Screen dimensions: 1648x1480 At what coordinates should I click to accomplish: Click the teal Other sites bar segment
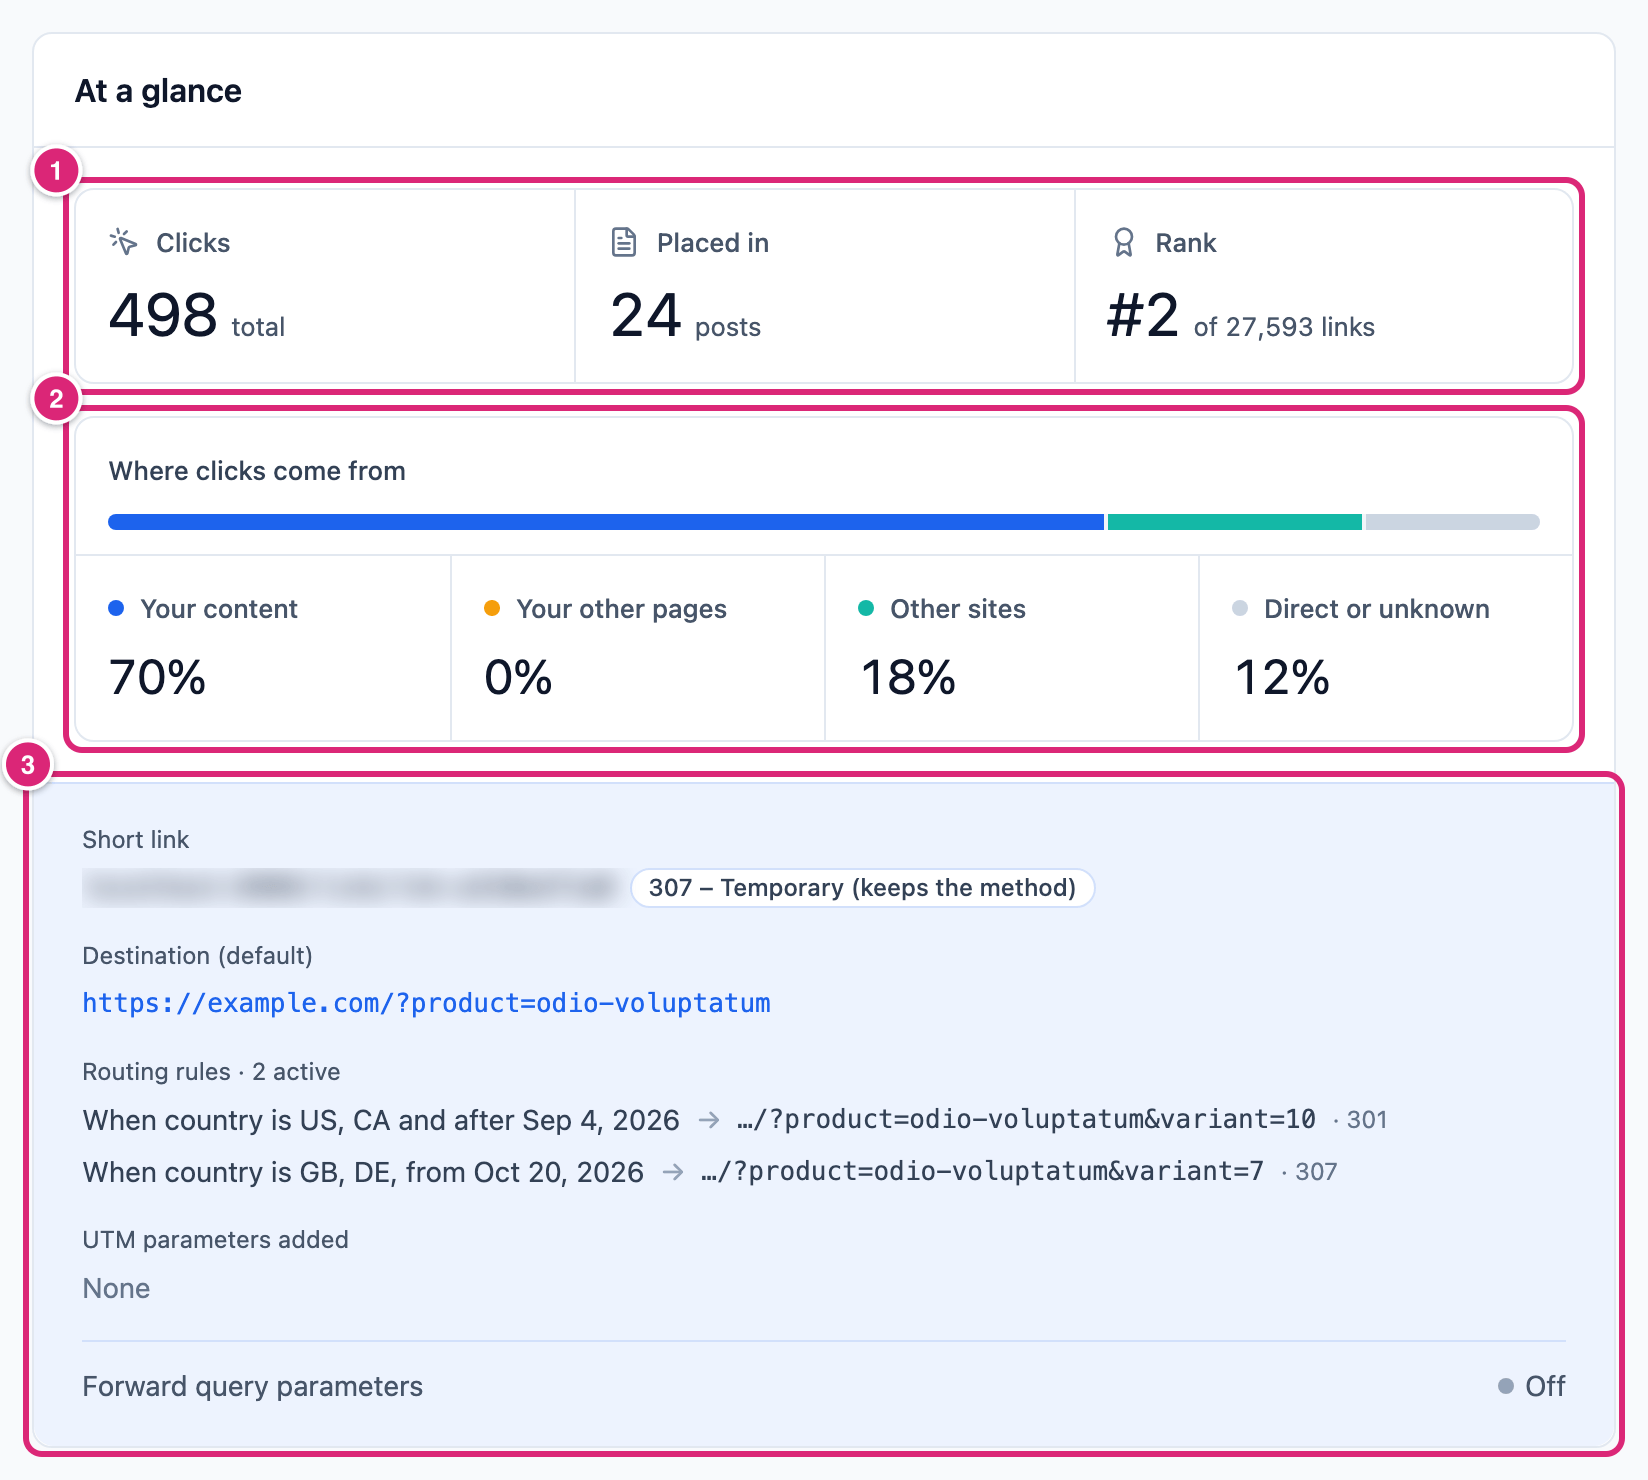click(x=1235, y=522)
